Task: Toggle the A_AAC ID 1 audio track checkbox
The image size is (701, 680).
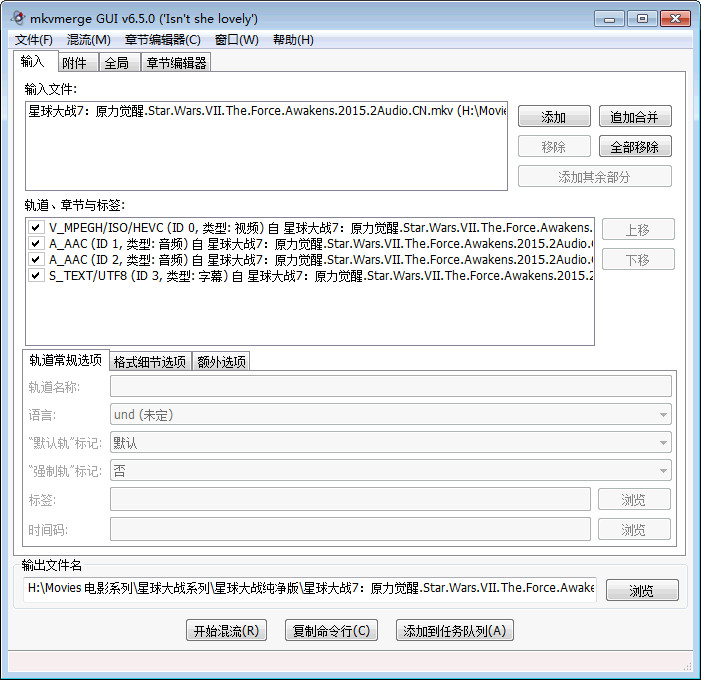Action: point(36,243)
